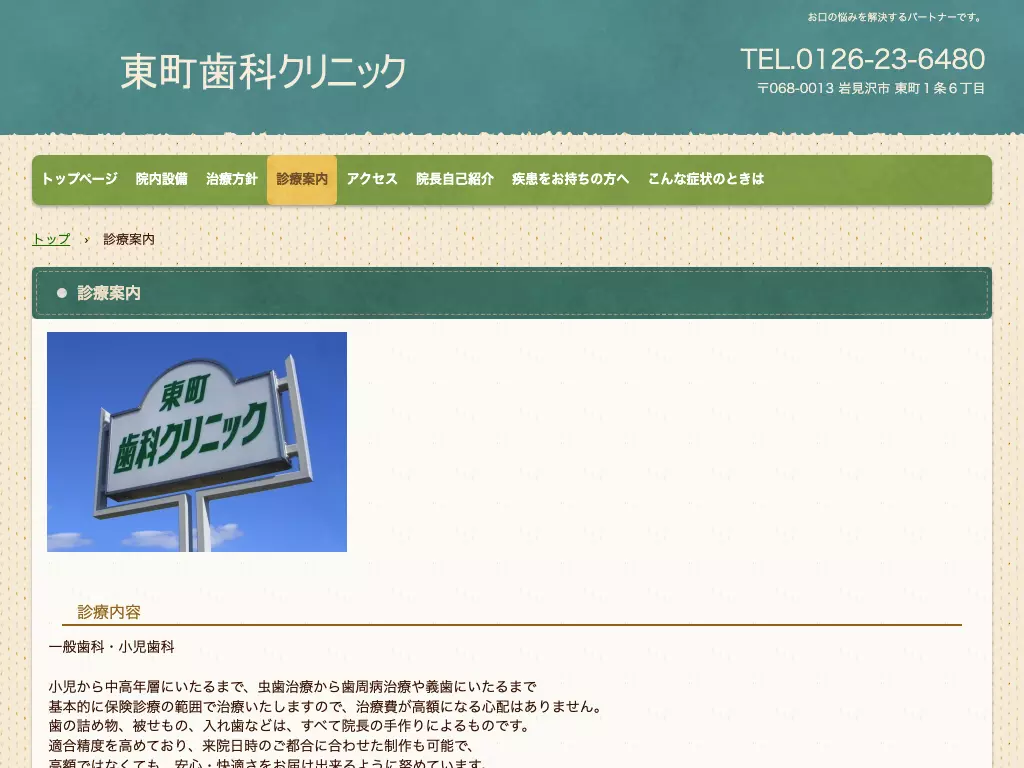Click the 診療内容 subheading
Viewport: 1024px width, 768px height.
[109, 612]
